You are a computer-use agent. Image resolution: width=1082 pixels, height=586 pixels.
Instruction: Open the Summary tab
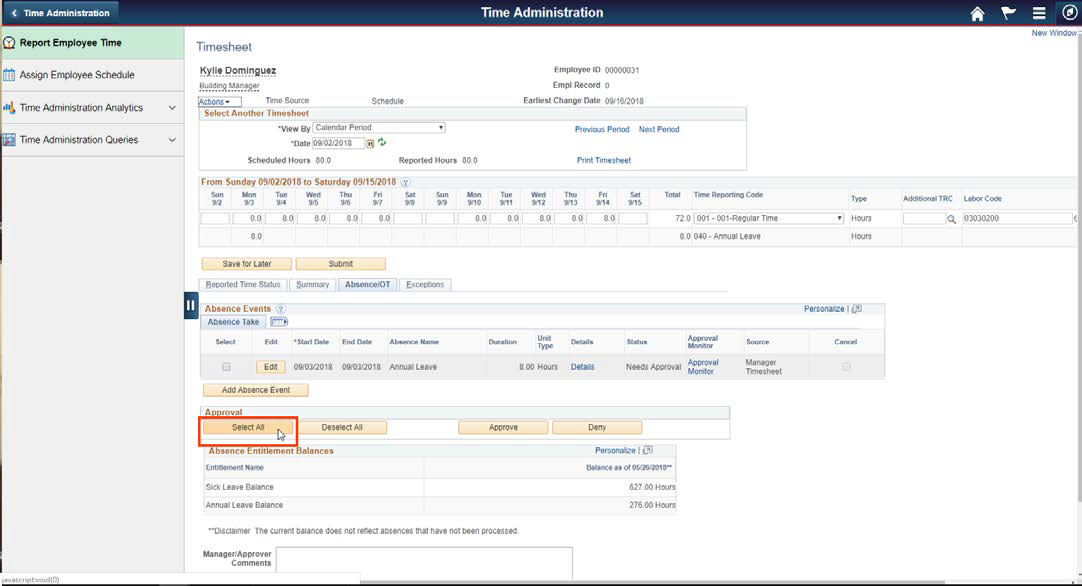311,284
